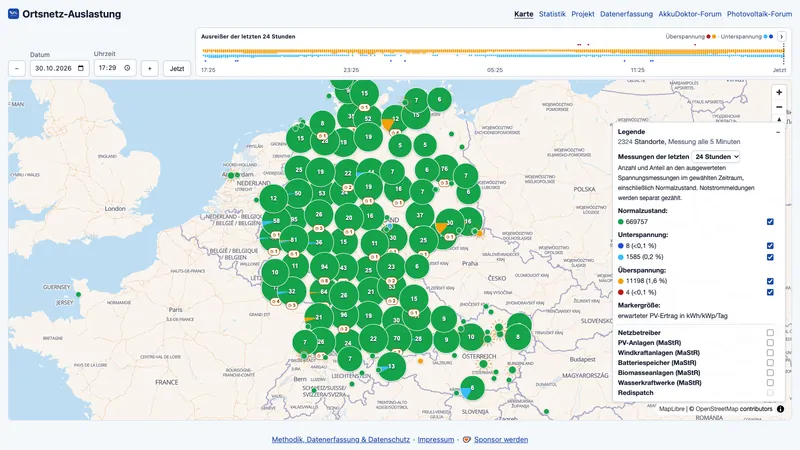800x450 pixels.
Task: Click the cluster marker labeled 52
Action: pyautogui.click(x=368, y=119)
